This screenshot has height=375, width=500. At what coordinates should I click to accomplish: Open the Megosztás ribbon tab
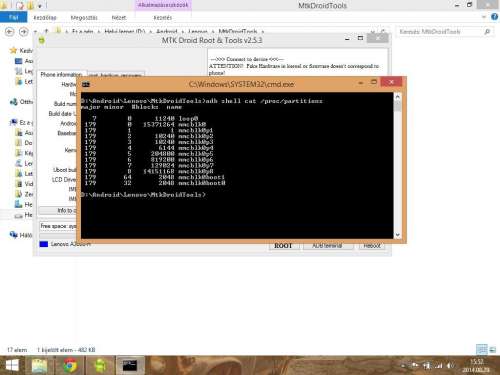[84, 18]
